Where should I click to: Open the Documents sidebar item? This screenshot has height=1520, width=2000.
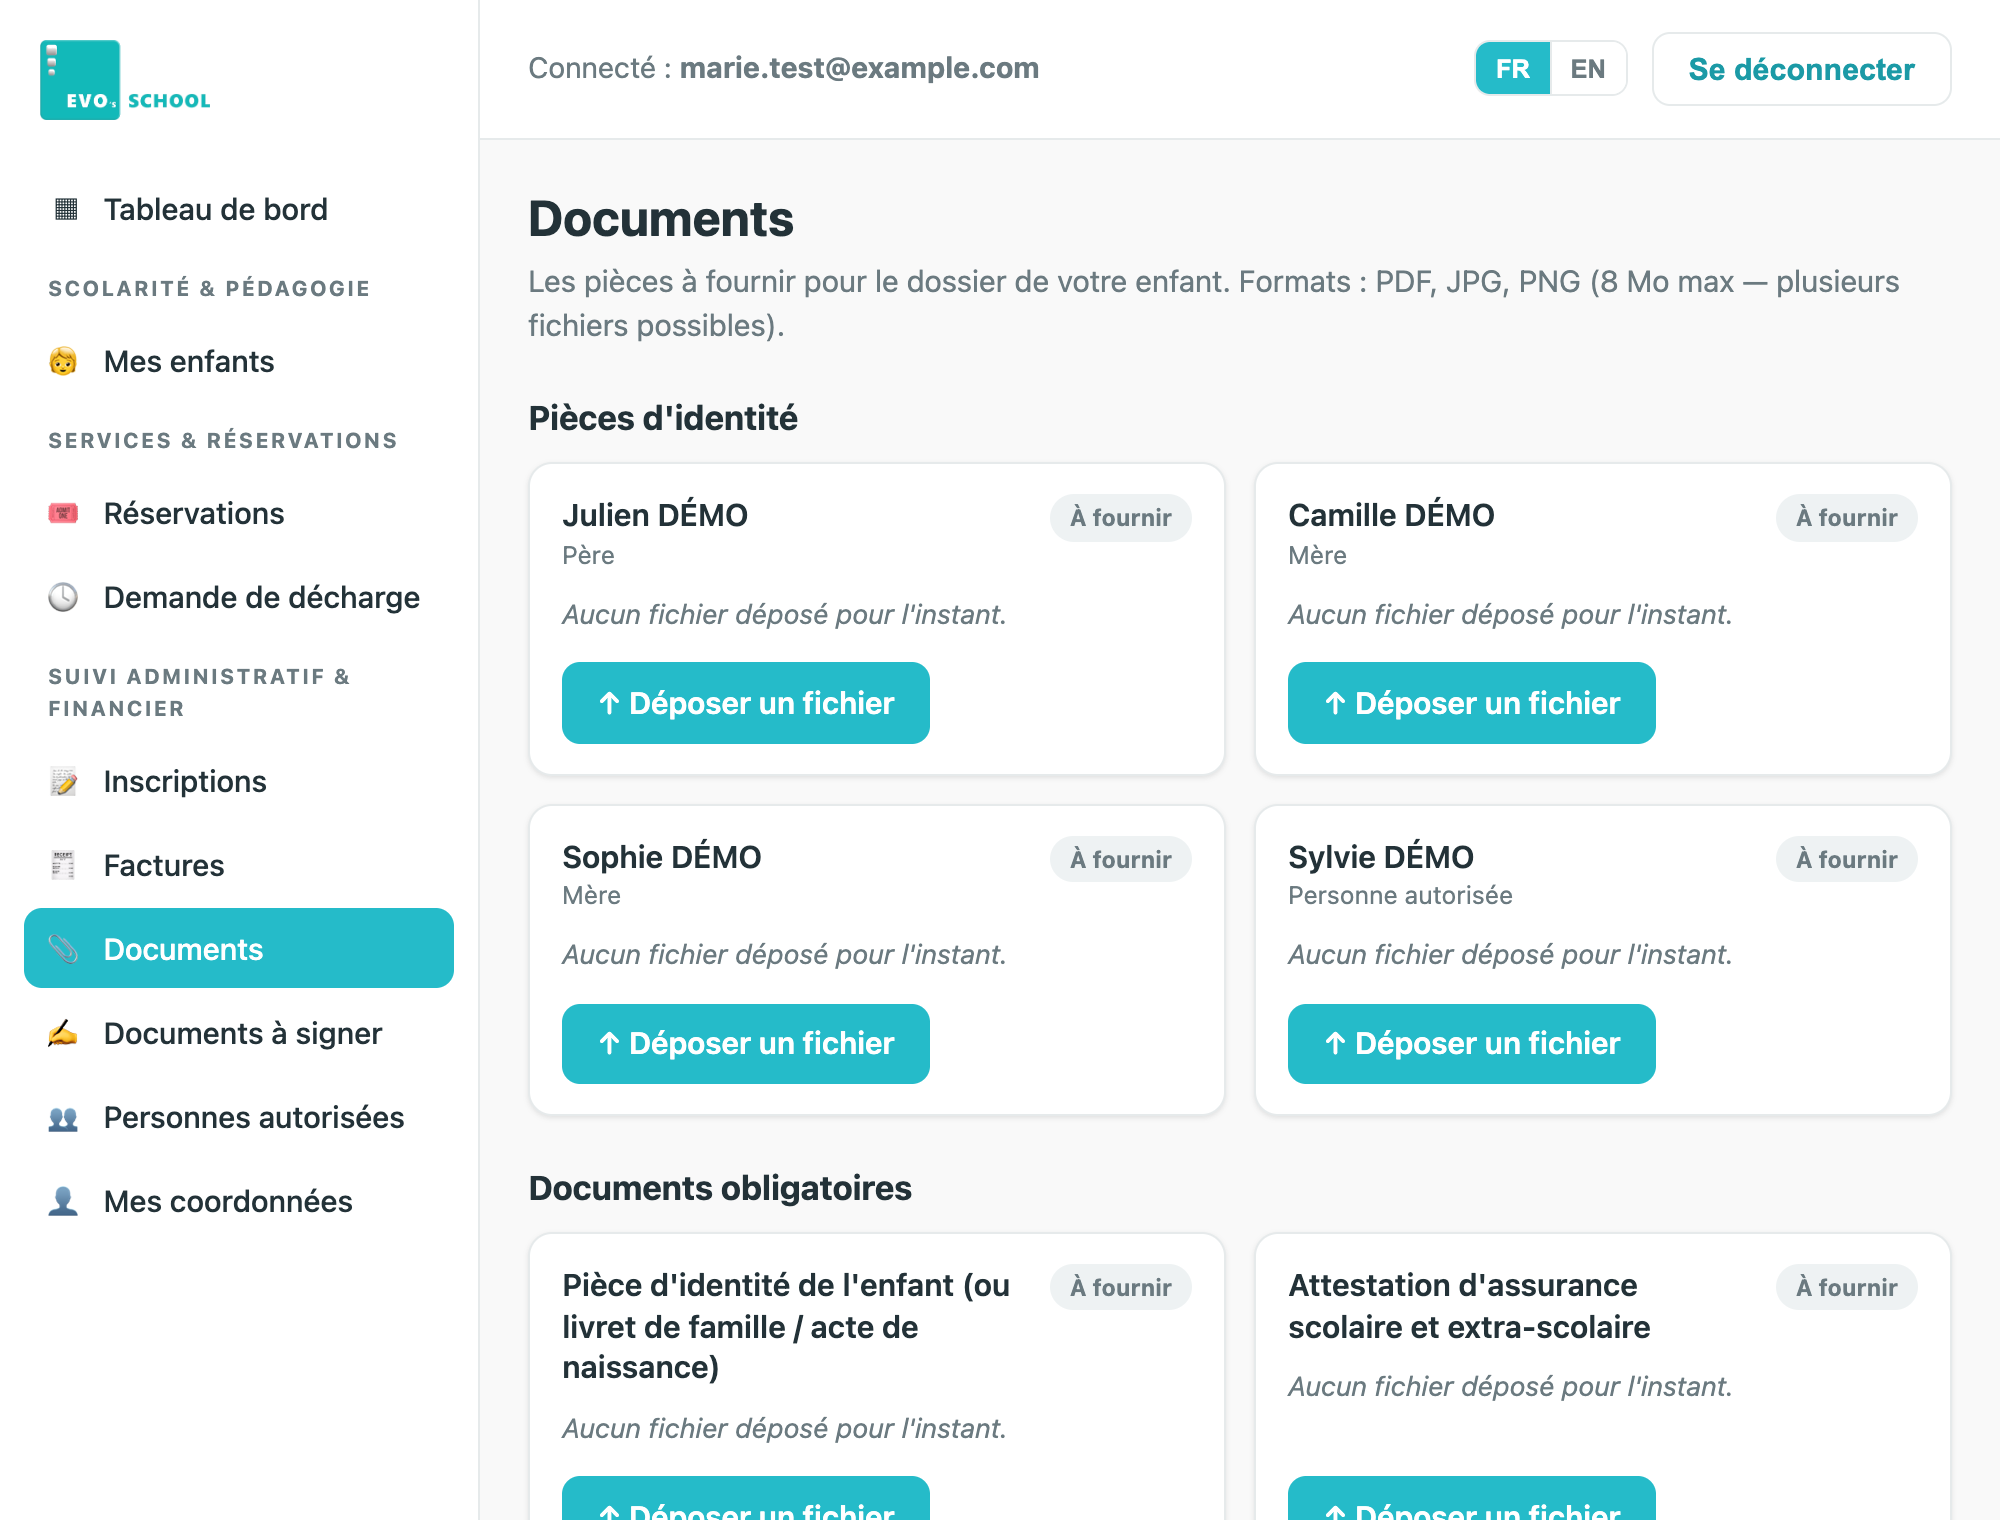[239, 948]
